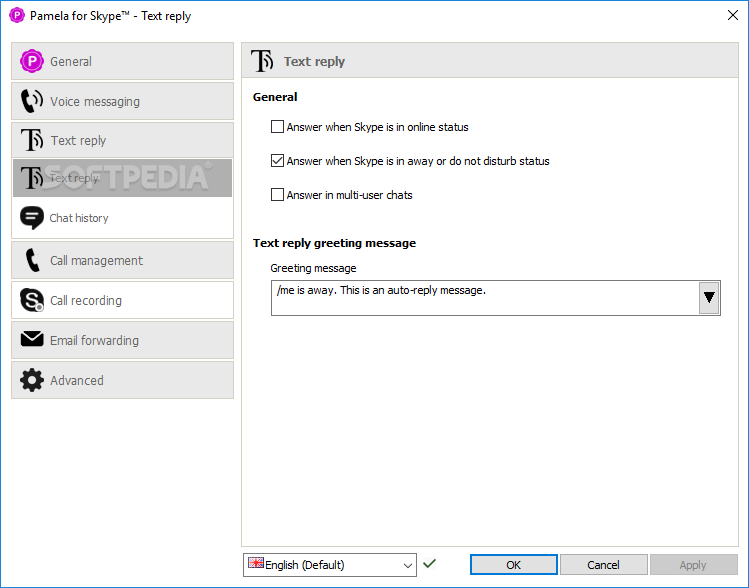Click the speech bubble Chat history icon

(32, 218)
